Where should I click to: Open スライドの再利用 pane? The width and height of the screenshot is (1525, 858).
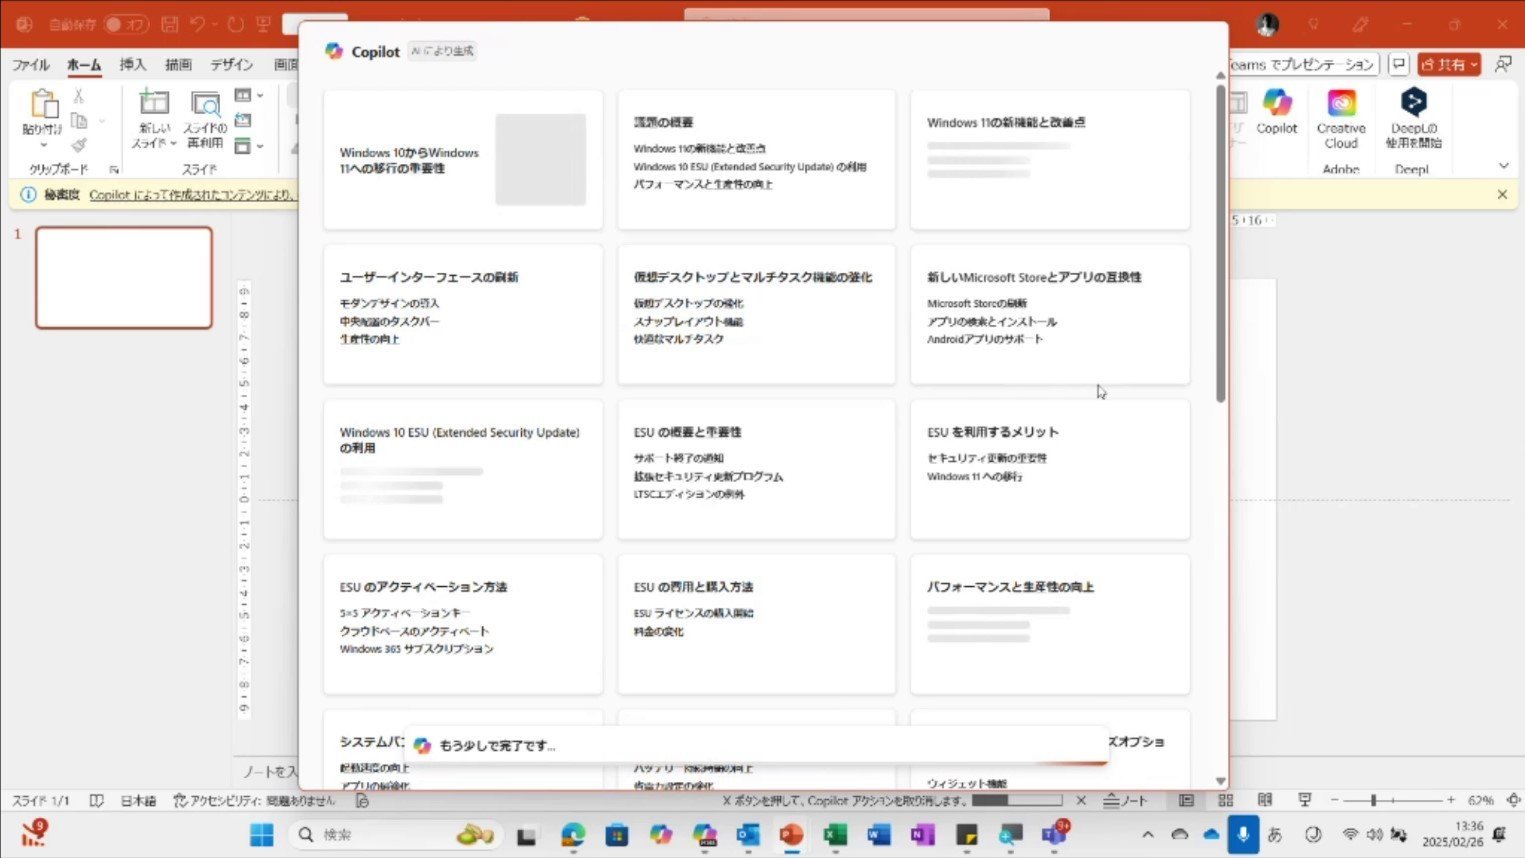point(205,120)
